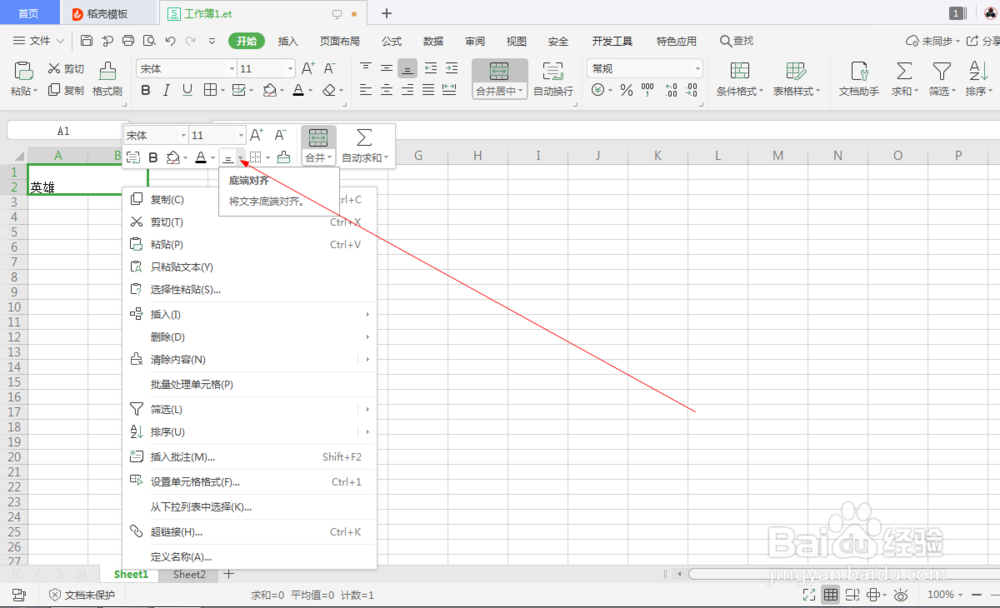Choose Format Cells (设置单元格格式) in context menu
This screenshot has width=1000, height=608.
point(249,482)
